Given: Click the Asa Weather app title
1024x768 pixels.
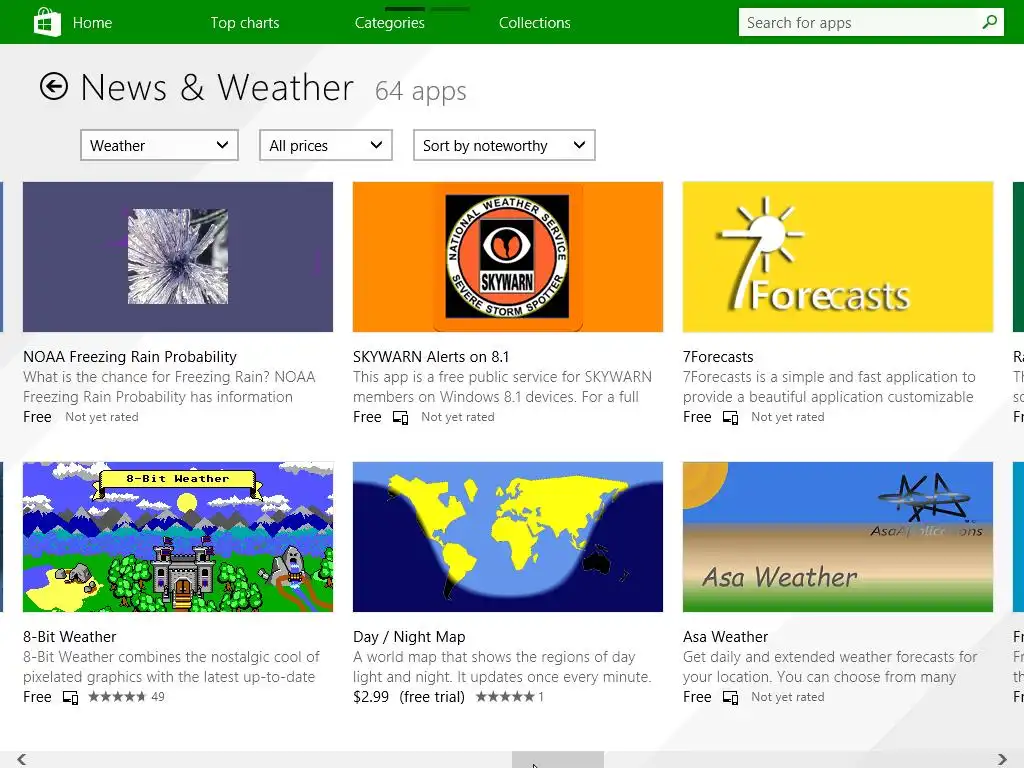Looking at the screenshot, I should tap(726, 637).
